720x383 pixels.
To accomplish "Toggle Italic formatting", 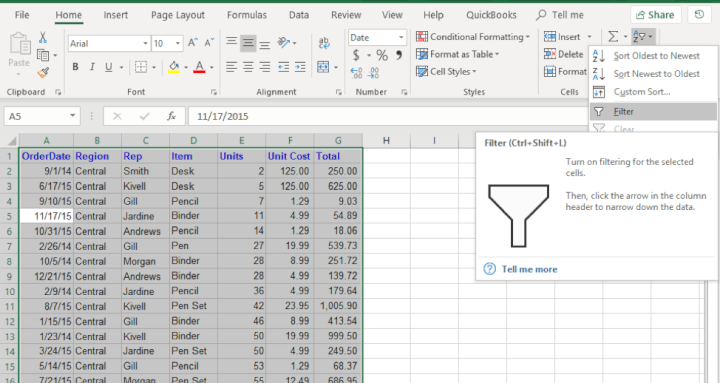I will [x=92, y=67].
